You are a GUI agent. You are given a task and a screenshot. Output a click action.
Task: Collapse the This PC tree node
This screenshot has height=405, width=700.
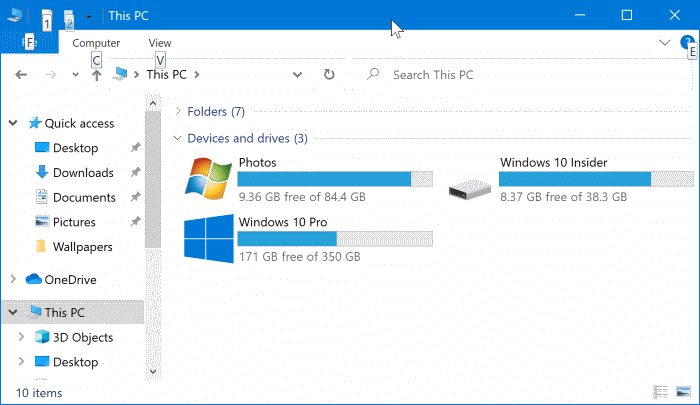(x=13, y=312)
